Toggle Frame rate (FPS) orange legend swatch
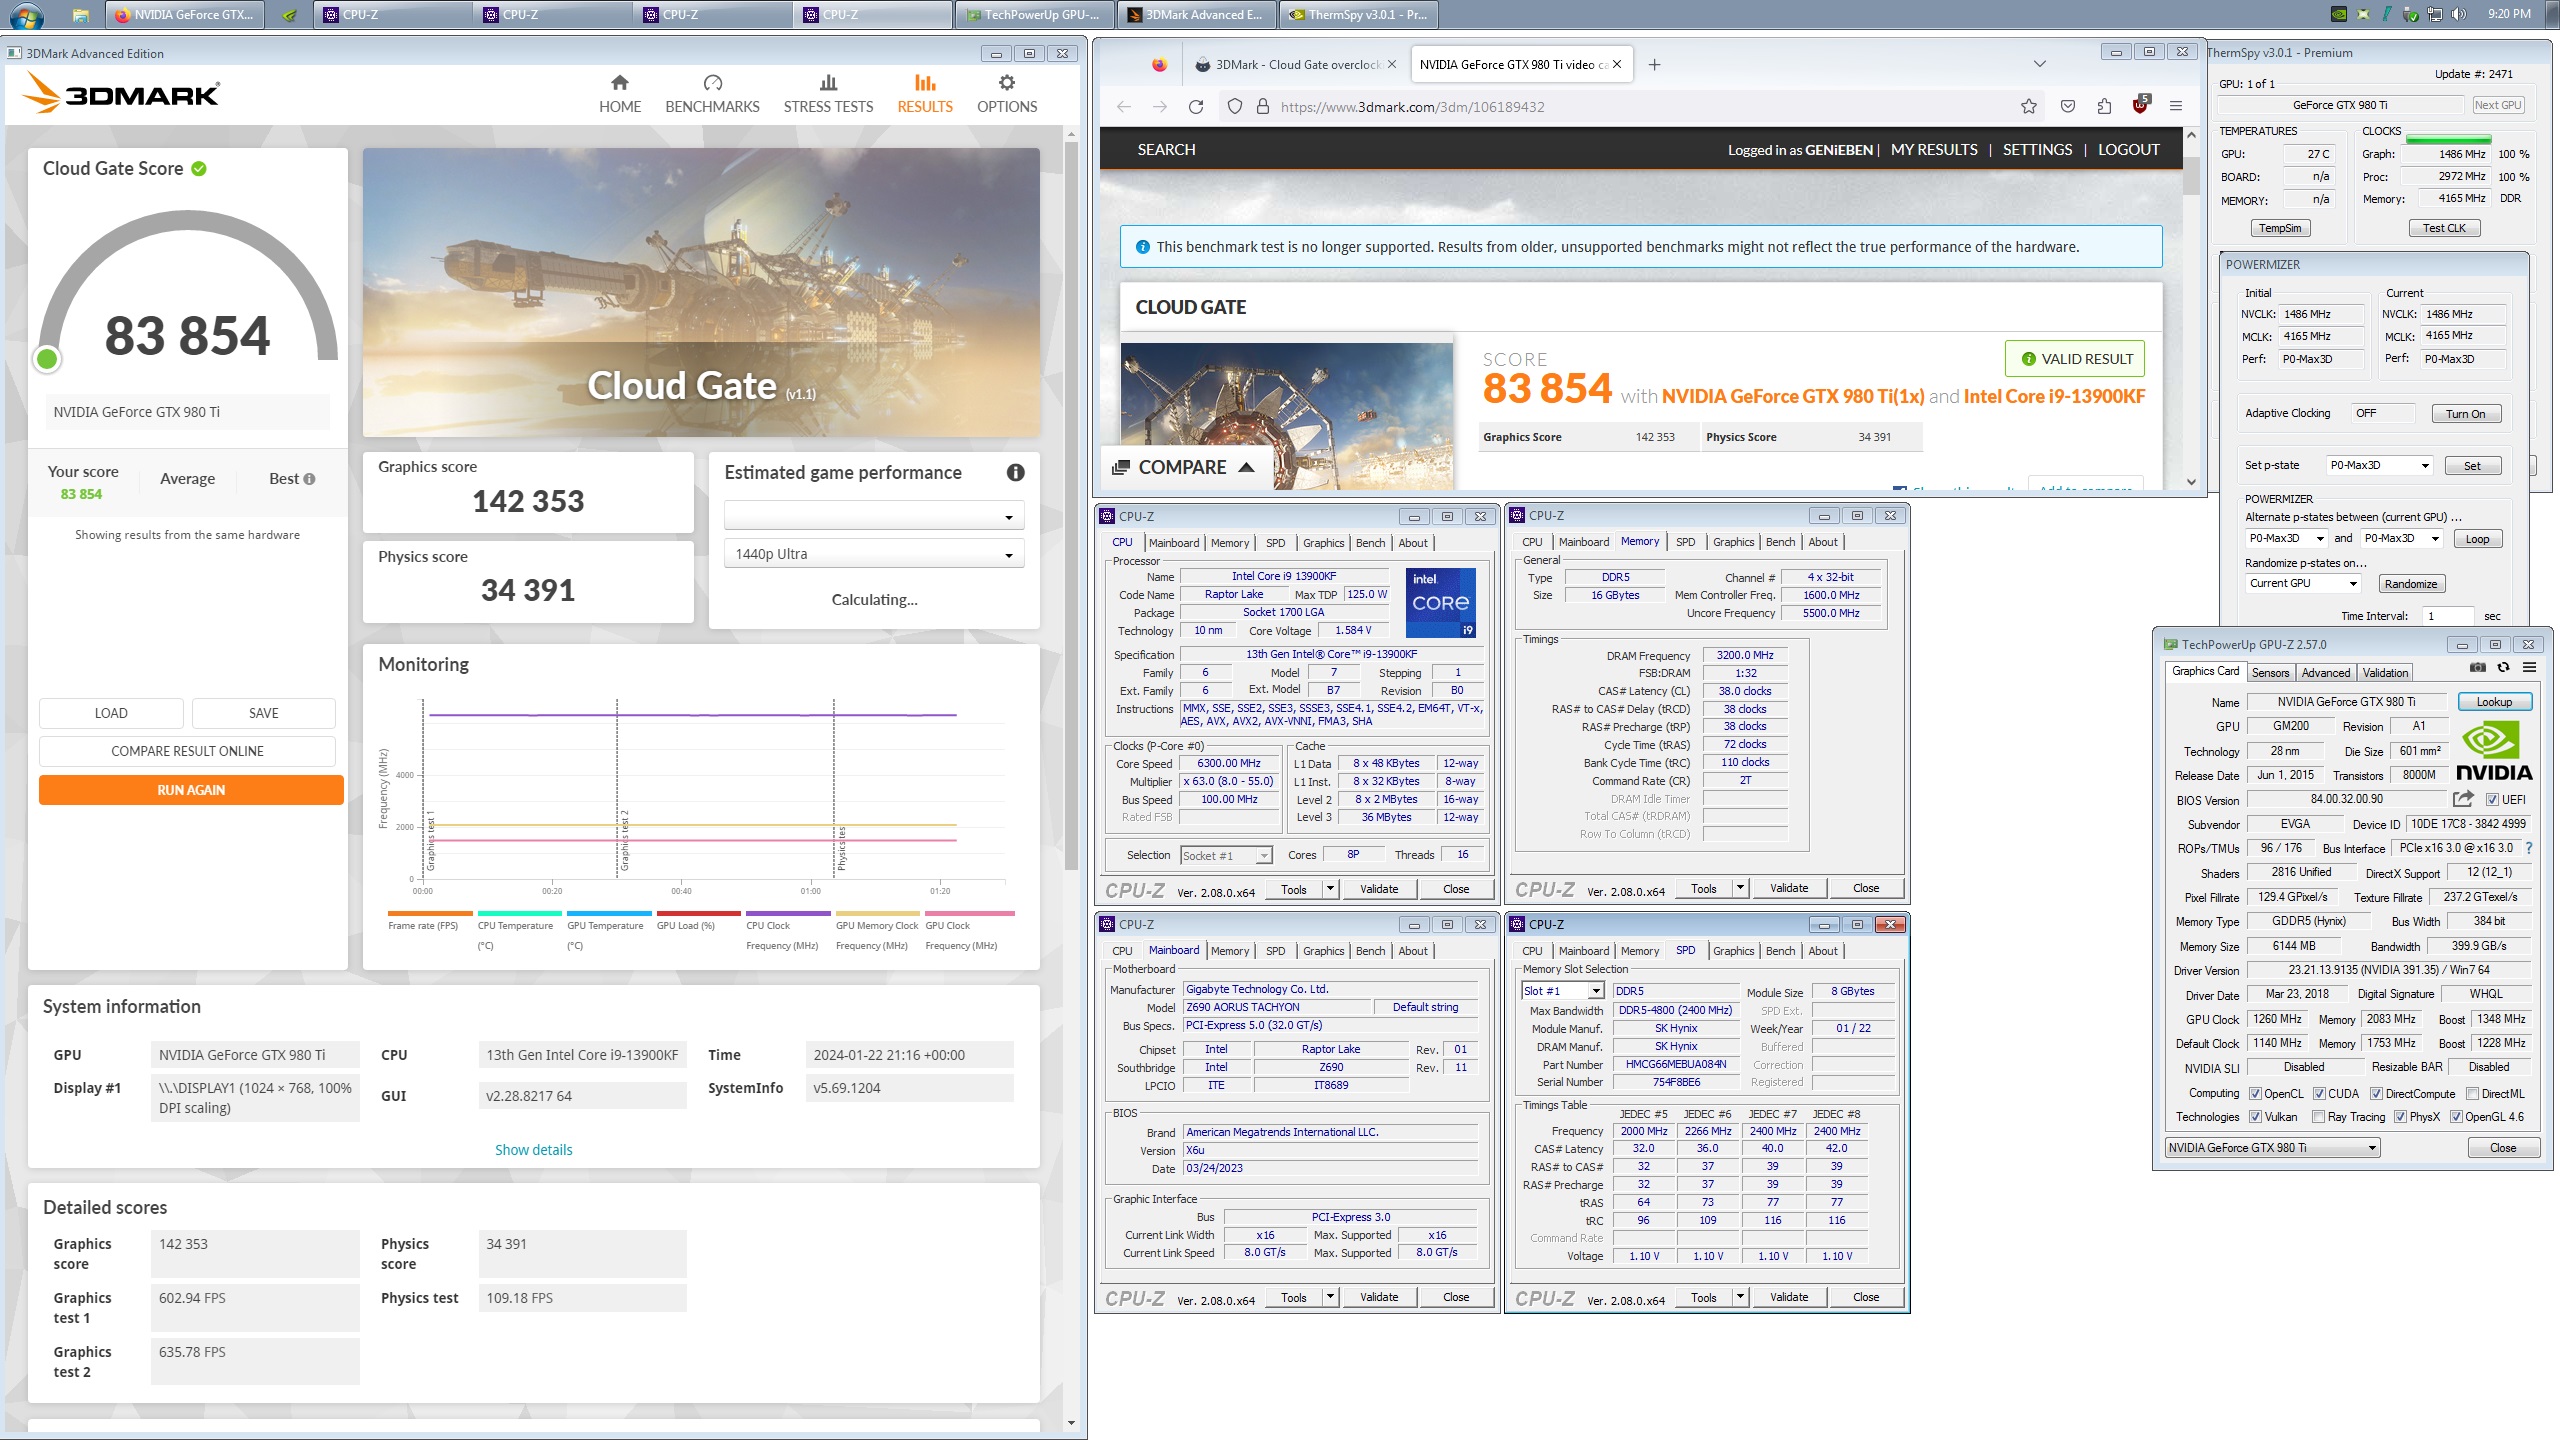The height and width of the screenshot is (1440, 2560). coord(430,913)
